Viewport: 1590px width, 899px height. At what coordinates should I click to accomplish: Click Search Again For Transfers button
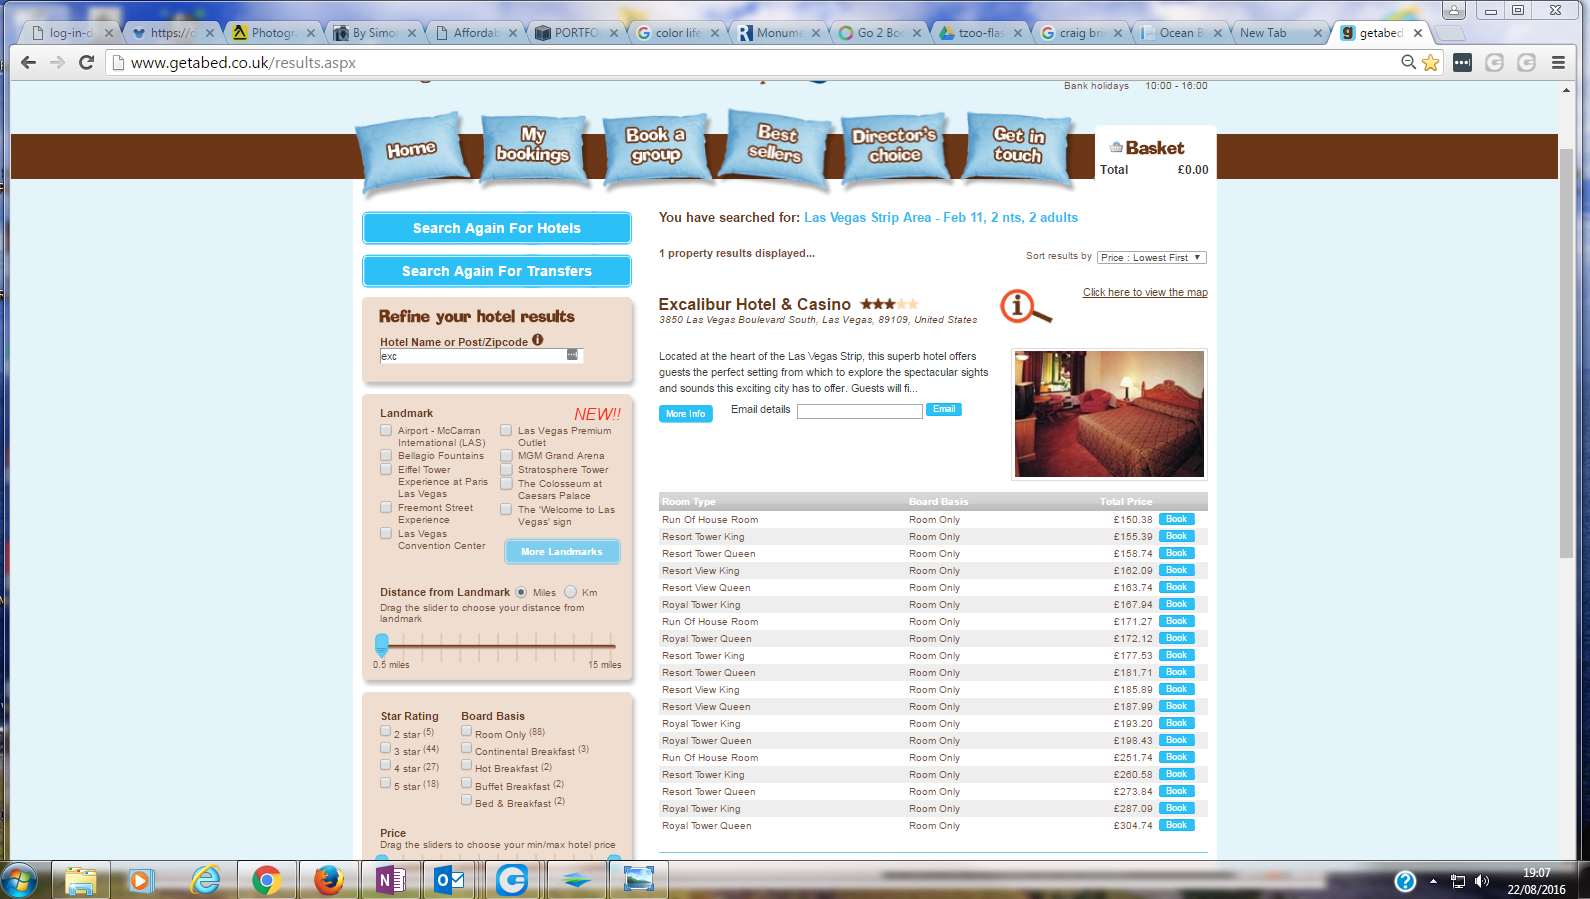pos(497,271)
